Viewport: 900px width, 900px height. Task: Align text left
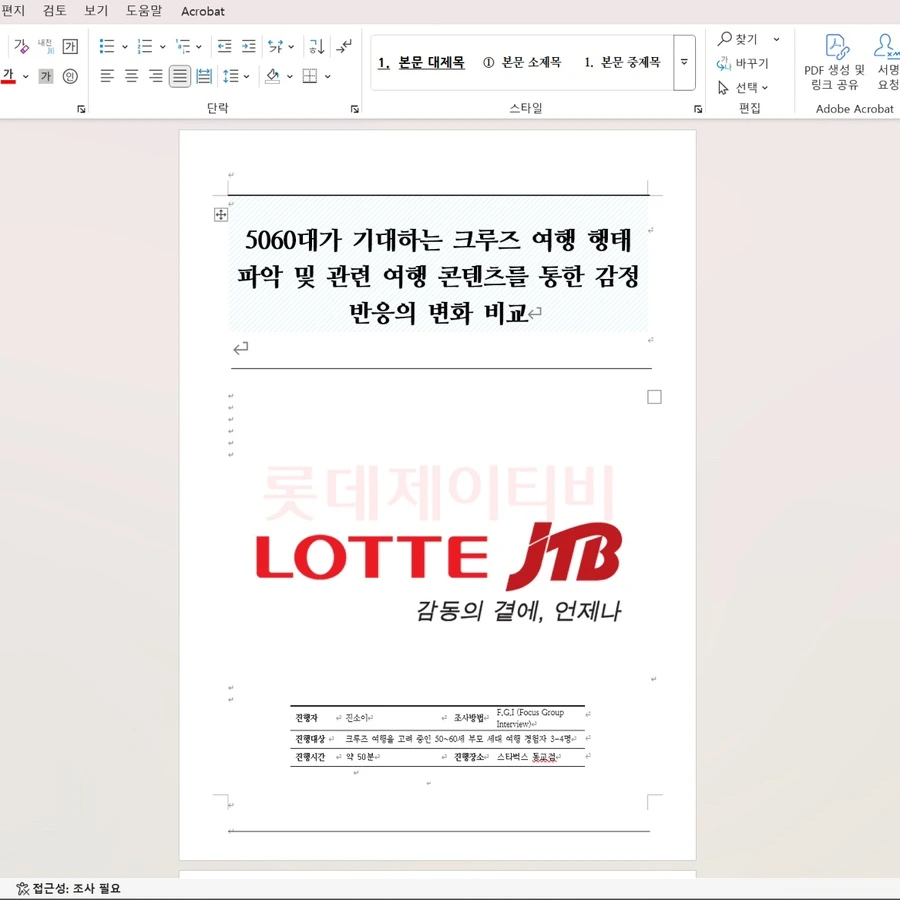(107, 76)
